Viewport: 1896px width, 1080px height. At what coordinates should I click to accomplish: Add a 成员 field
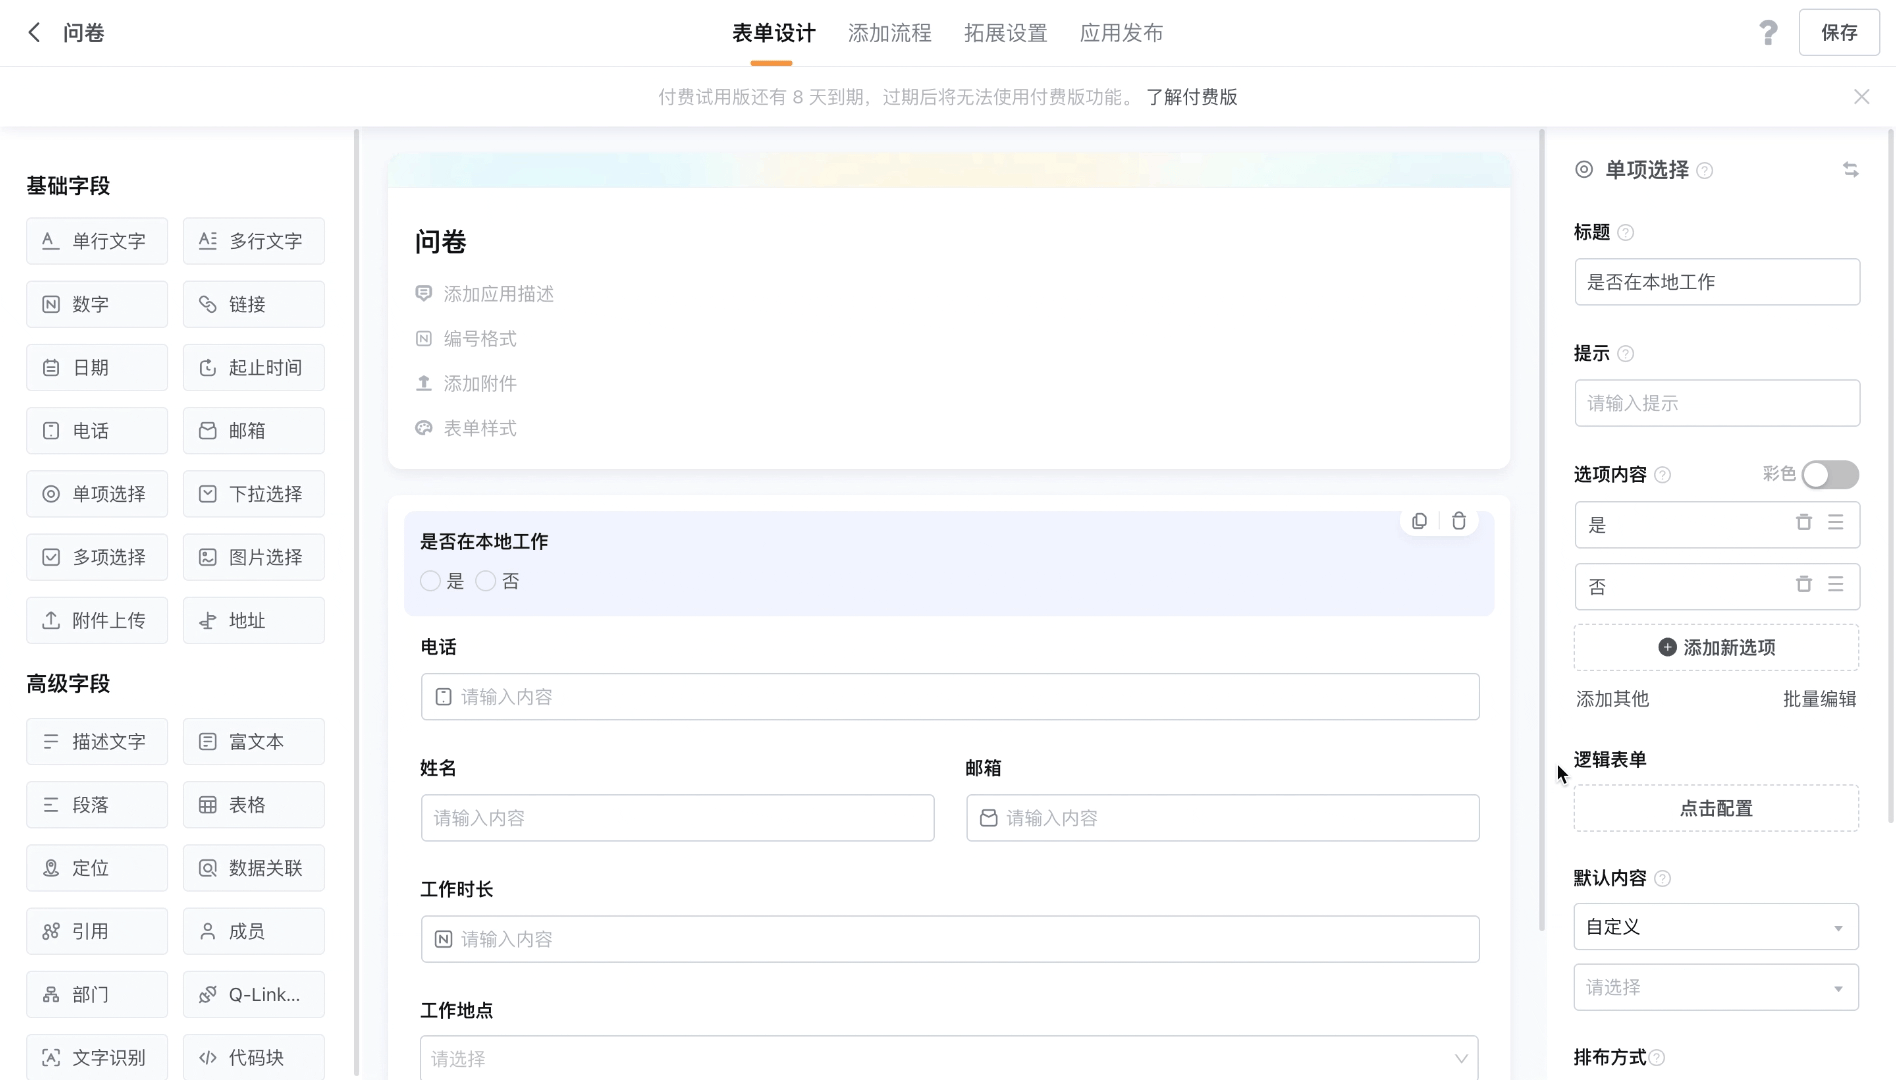click(254, 932)
